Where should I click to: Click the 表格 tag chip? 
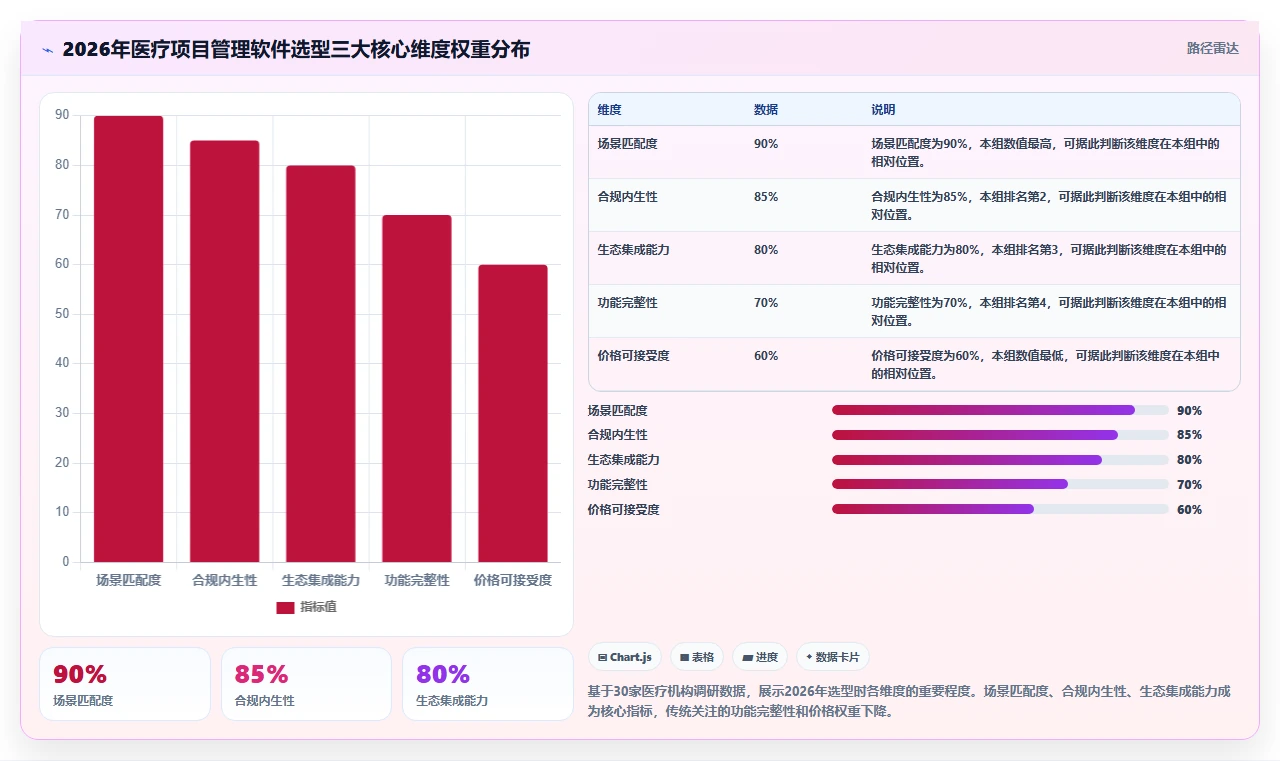tap(696, 657)
